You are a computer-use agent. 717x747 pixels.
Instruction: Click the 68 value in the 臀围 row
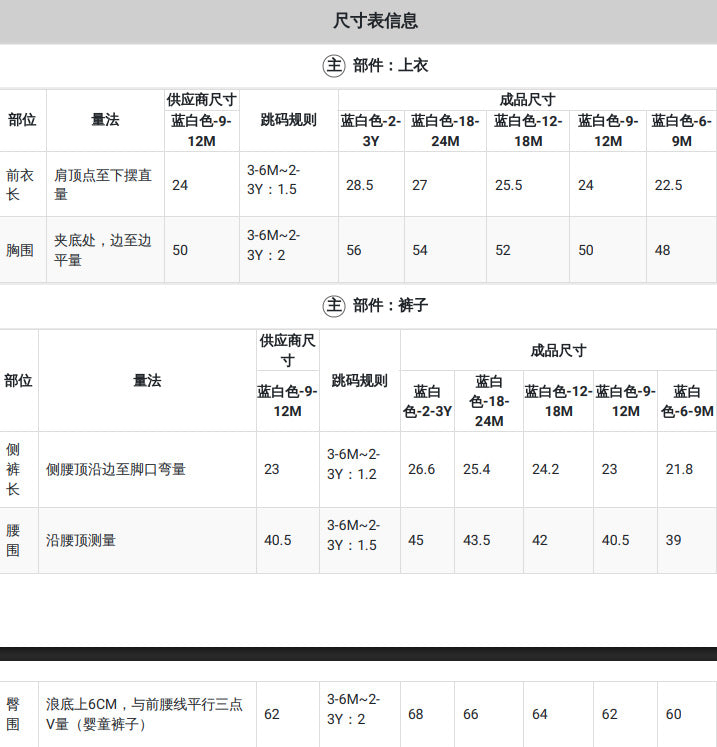tap(415, 714)
